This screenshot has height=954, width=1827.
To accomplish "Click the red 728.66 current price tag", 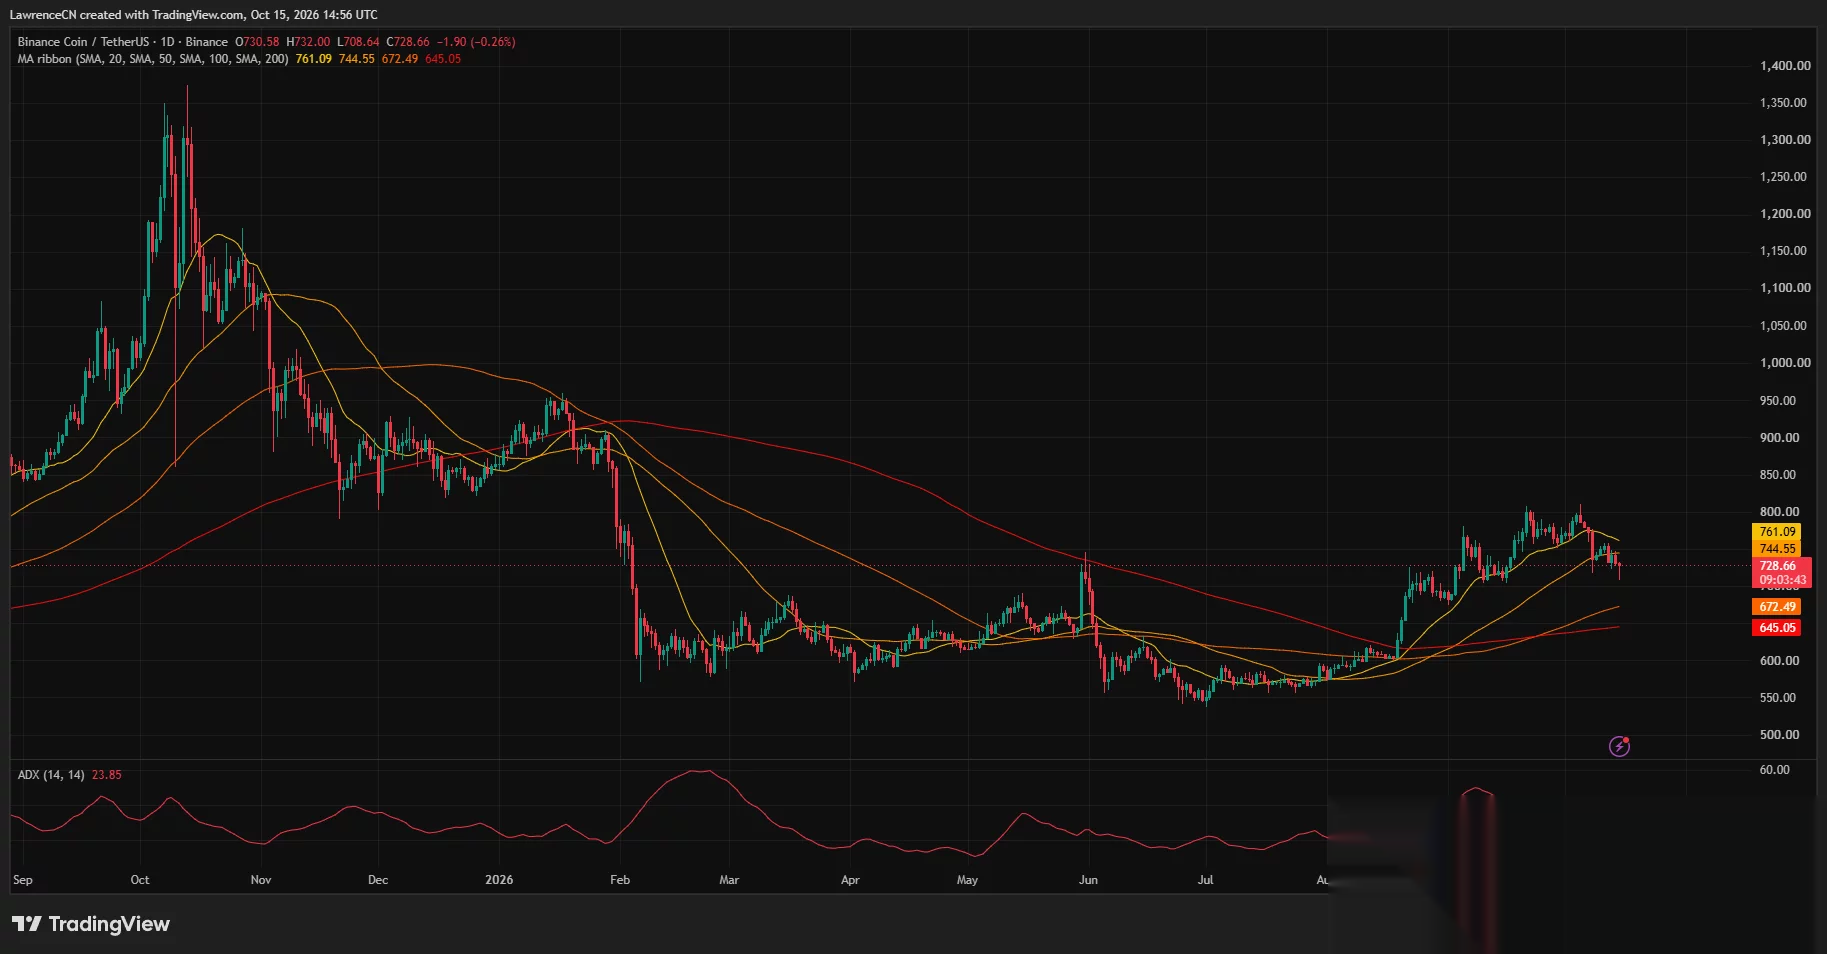I will pyautogui.click(x=1777, y=566).
